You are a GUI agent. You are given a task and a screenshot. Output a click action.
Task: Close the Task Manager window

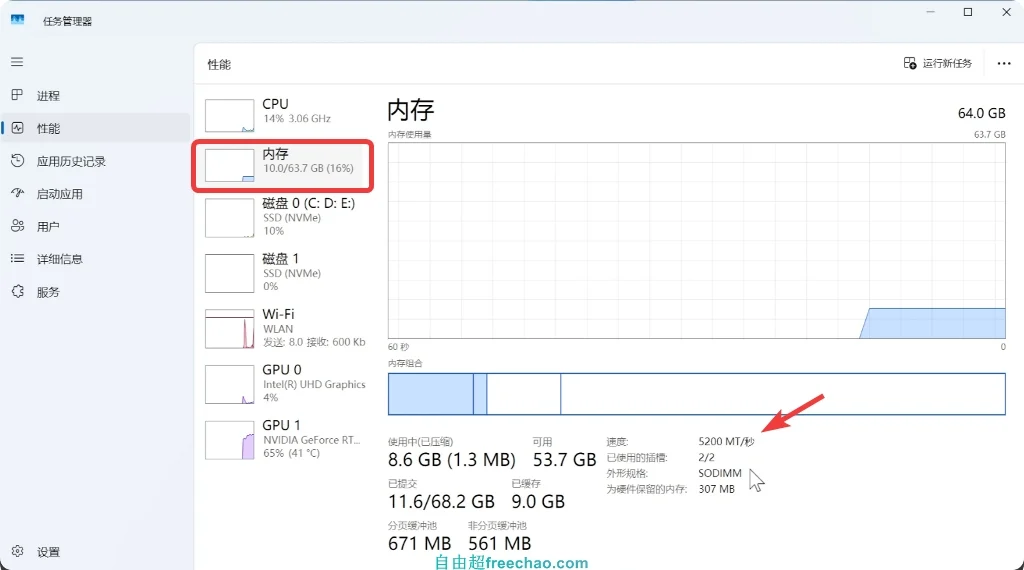(1006, 12)
